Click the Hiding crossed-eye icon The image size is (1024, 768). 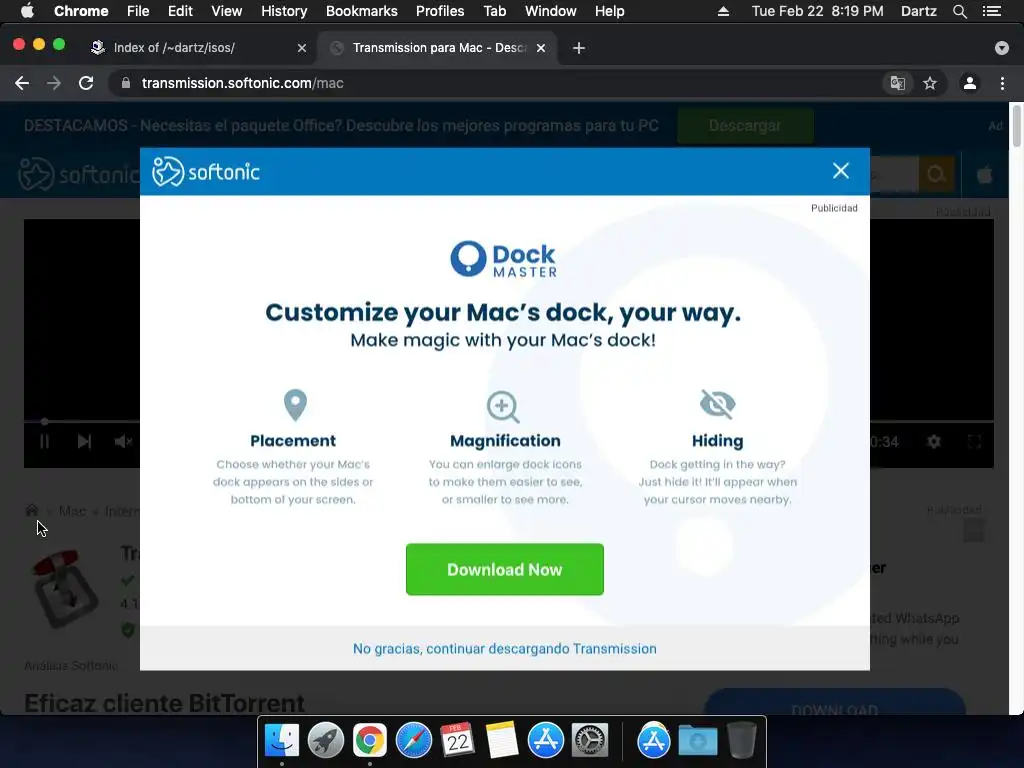[717, 404]
